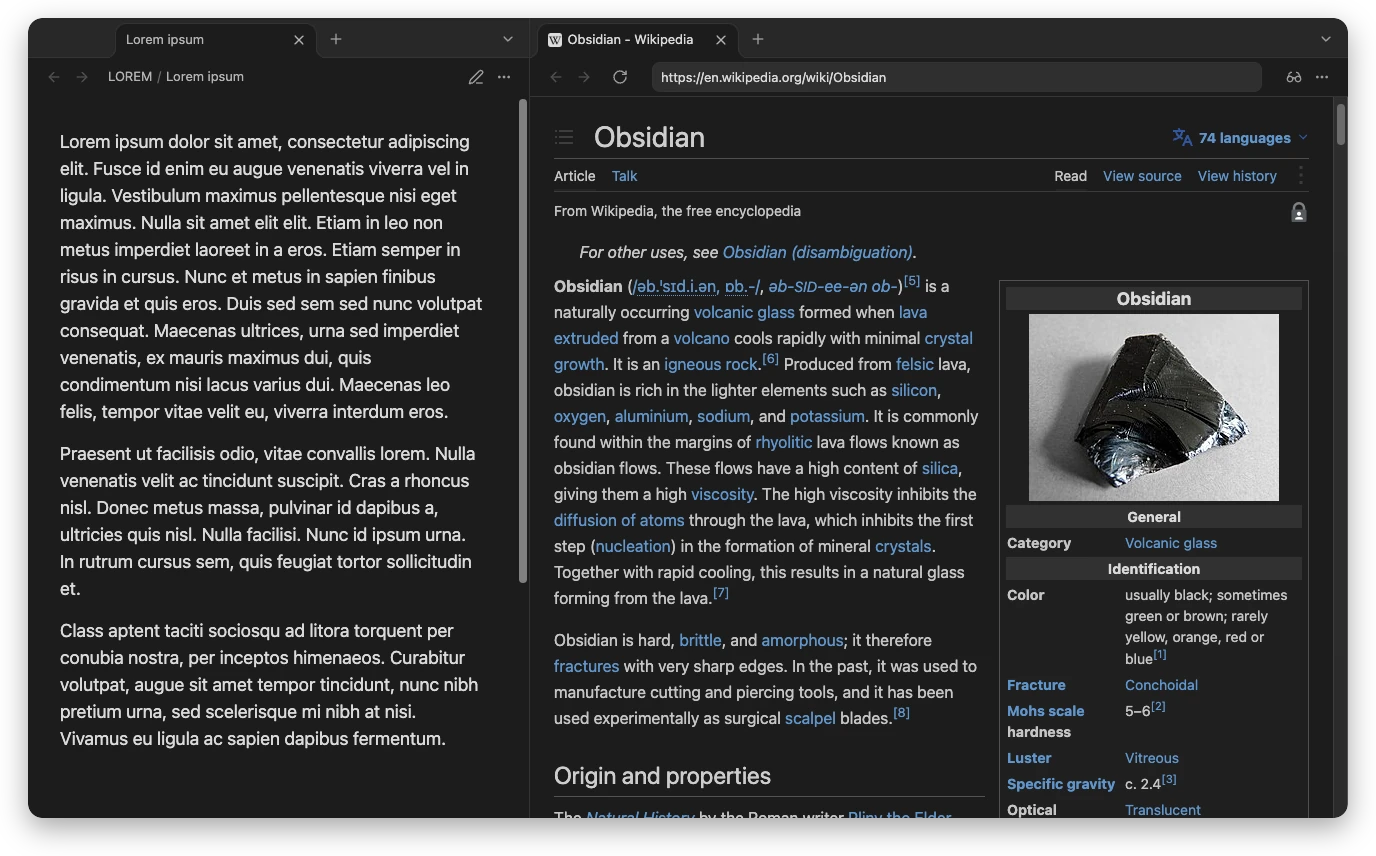The image size is (1376, 856).
Task: Click the LOREM breadcrumb folder
Action: [x=130, y=77]
